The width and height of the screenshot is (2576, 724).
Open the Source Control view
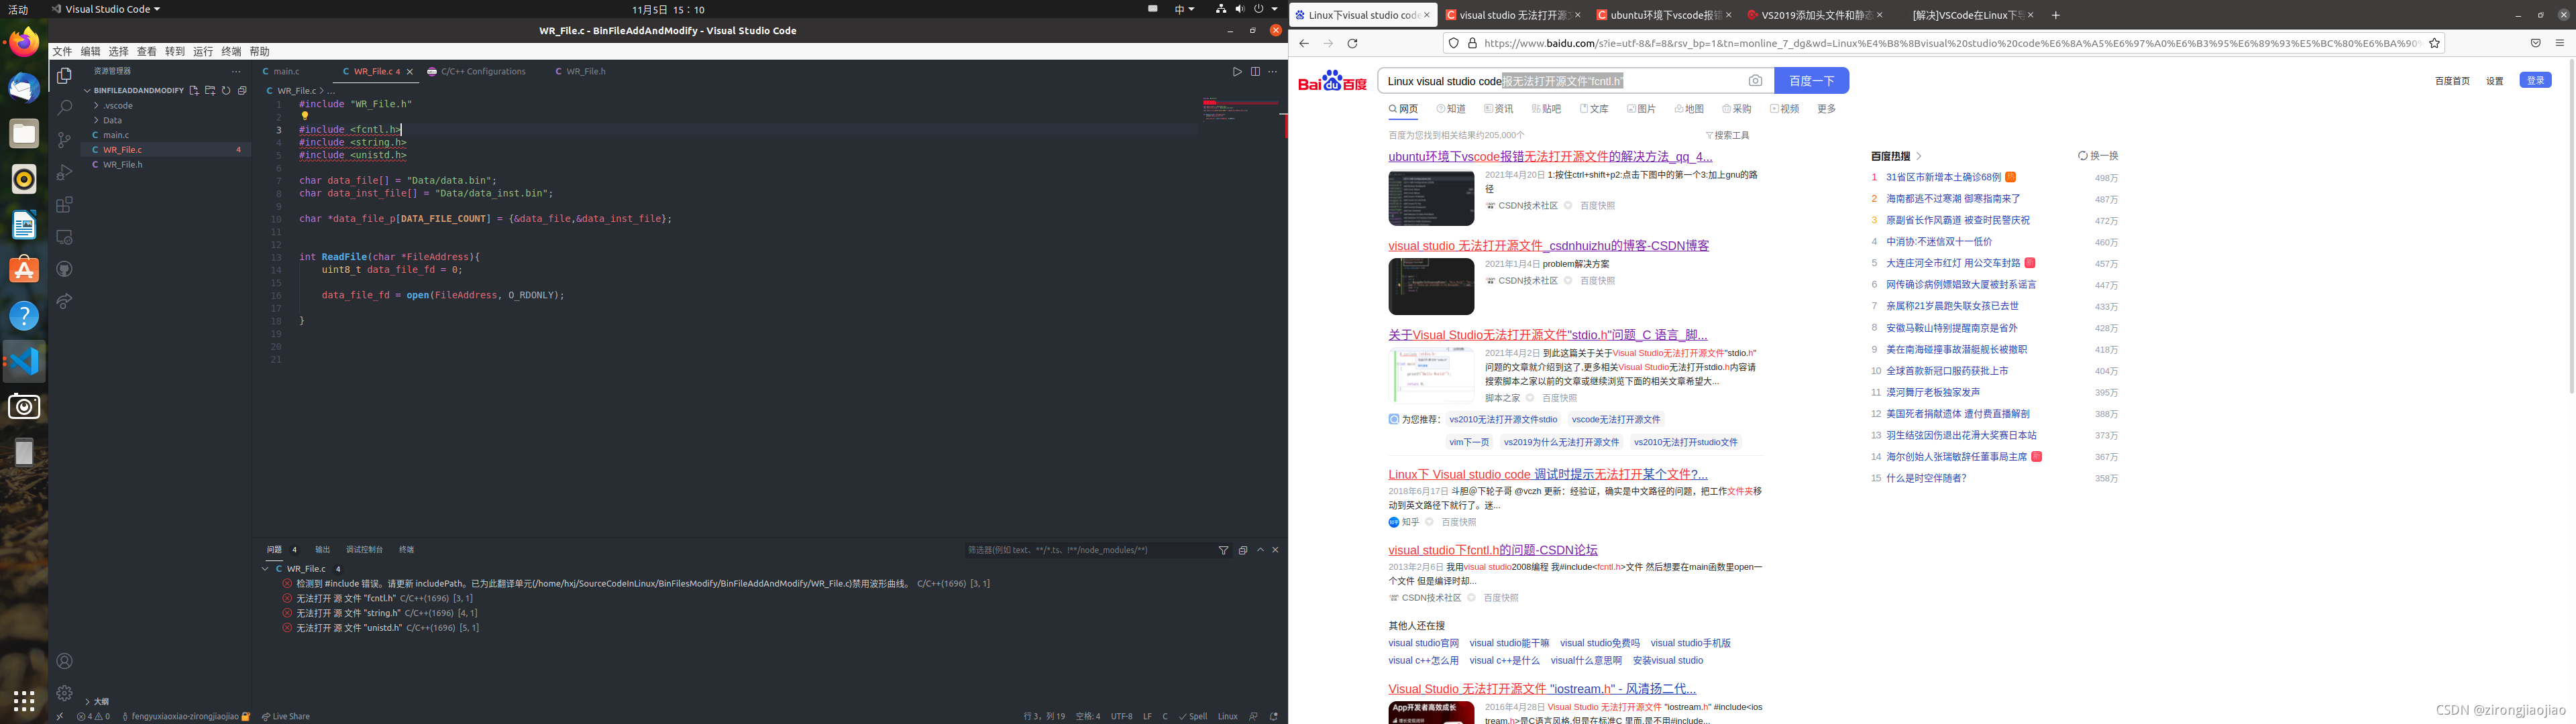click(64, 140)
